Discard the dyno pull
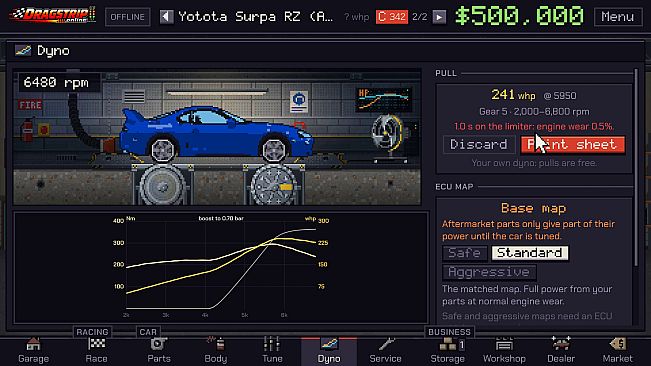This screenshot has height=366, width=651. point(479,144)
